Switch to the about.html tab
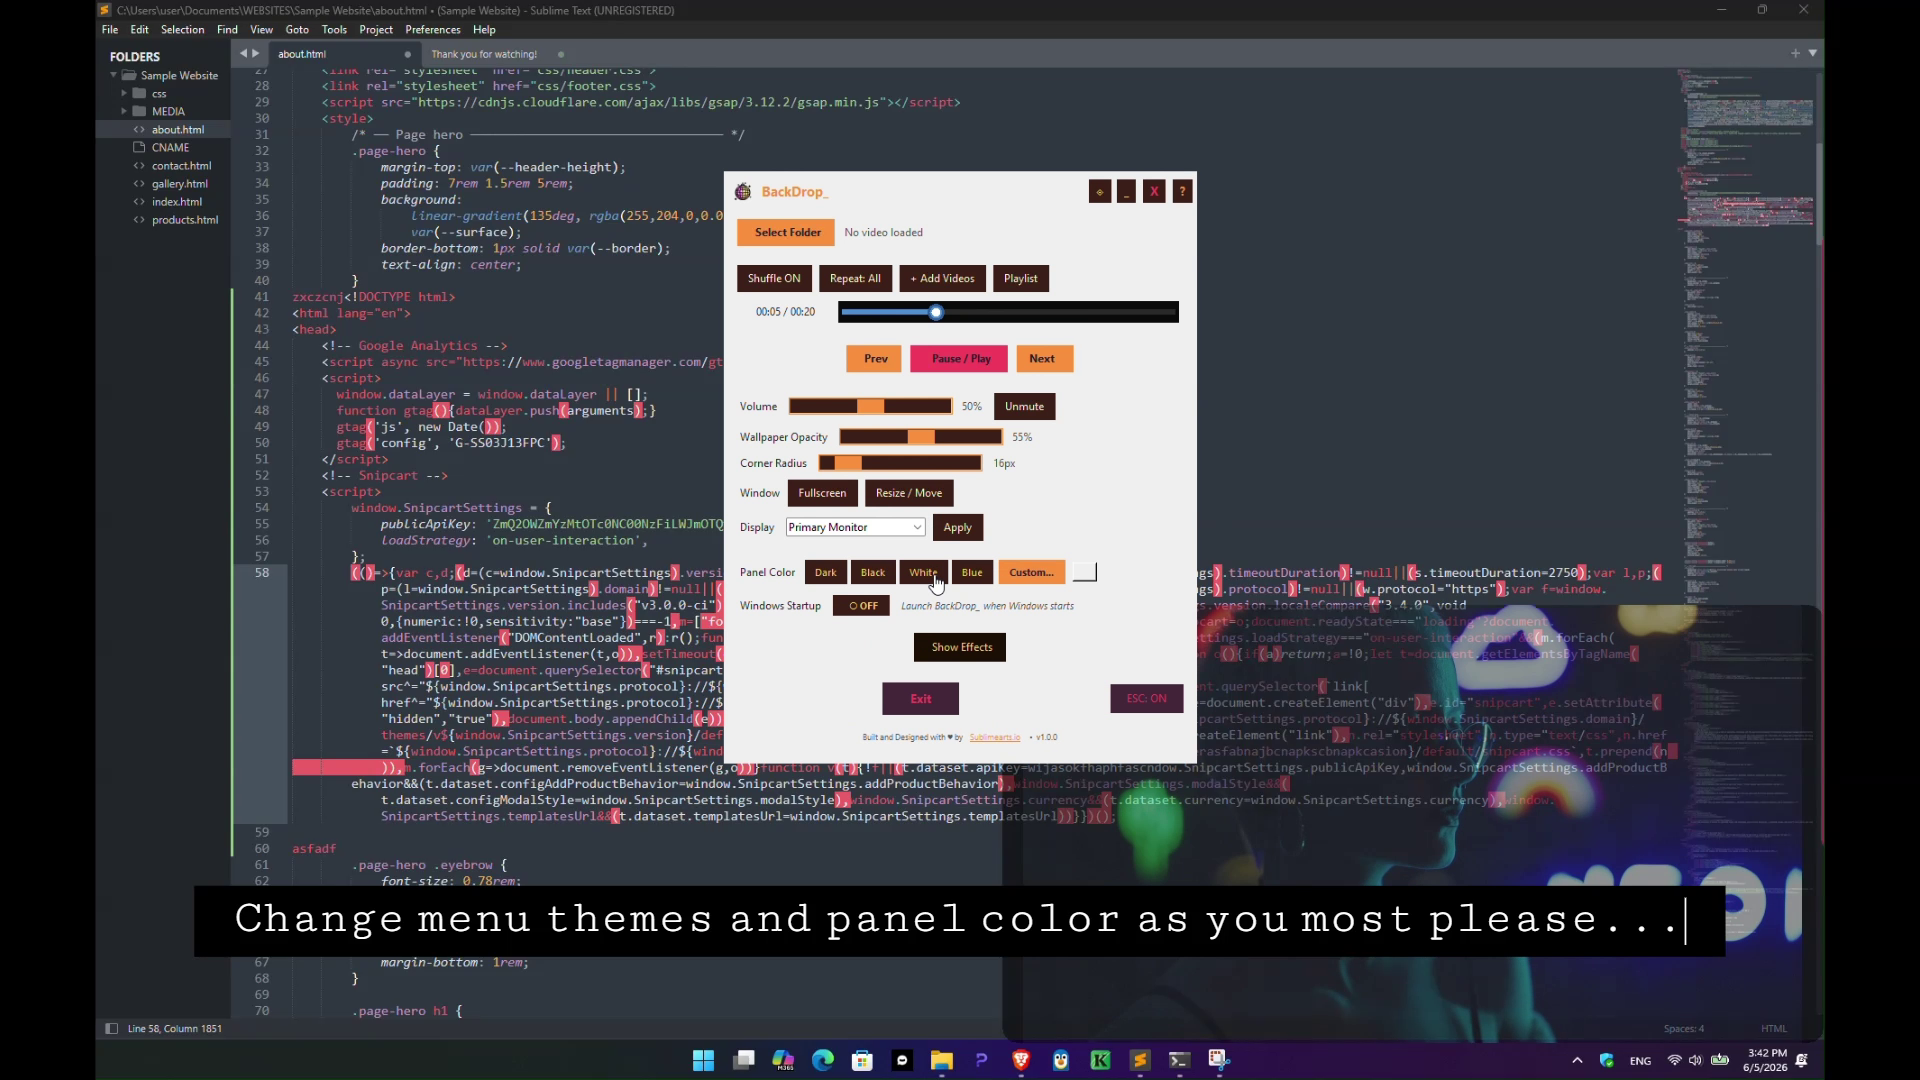This screenshot has height=1080, width=1920. tap(345, 54)
